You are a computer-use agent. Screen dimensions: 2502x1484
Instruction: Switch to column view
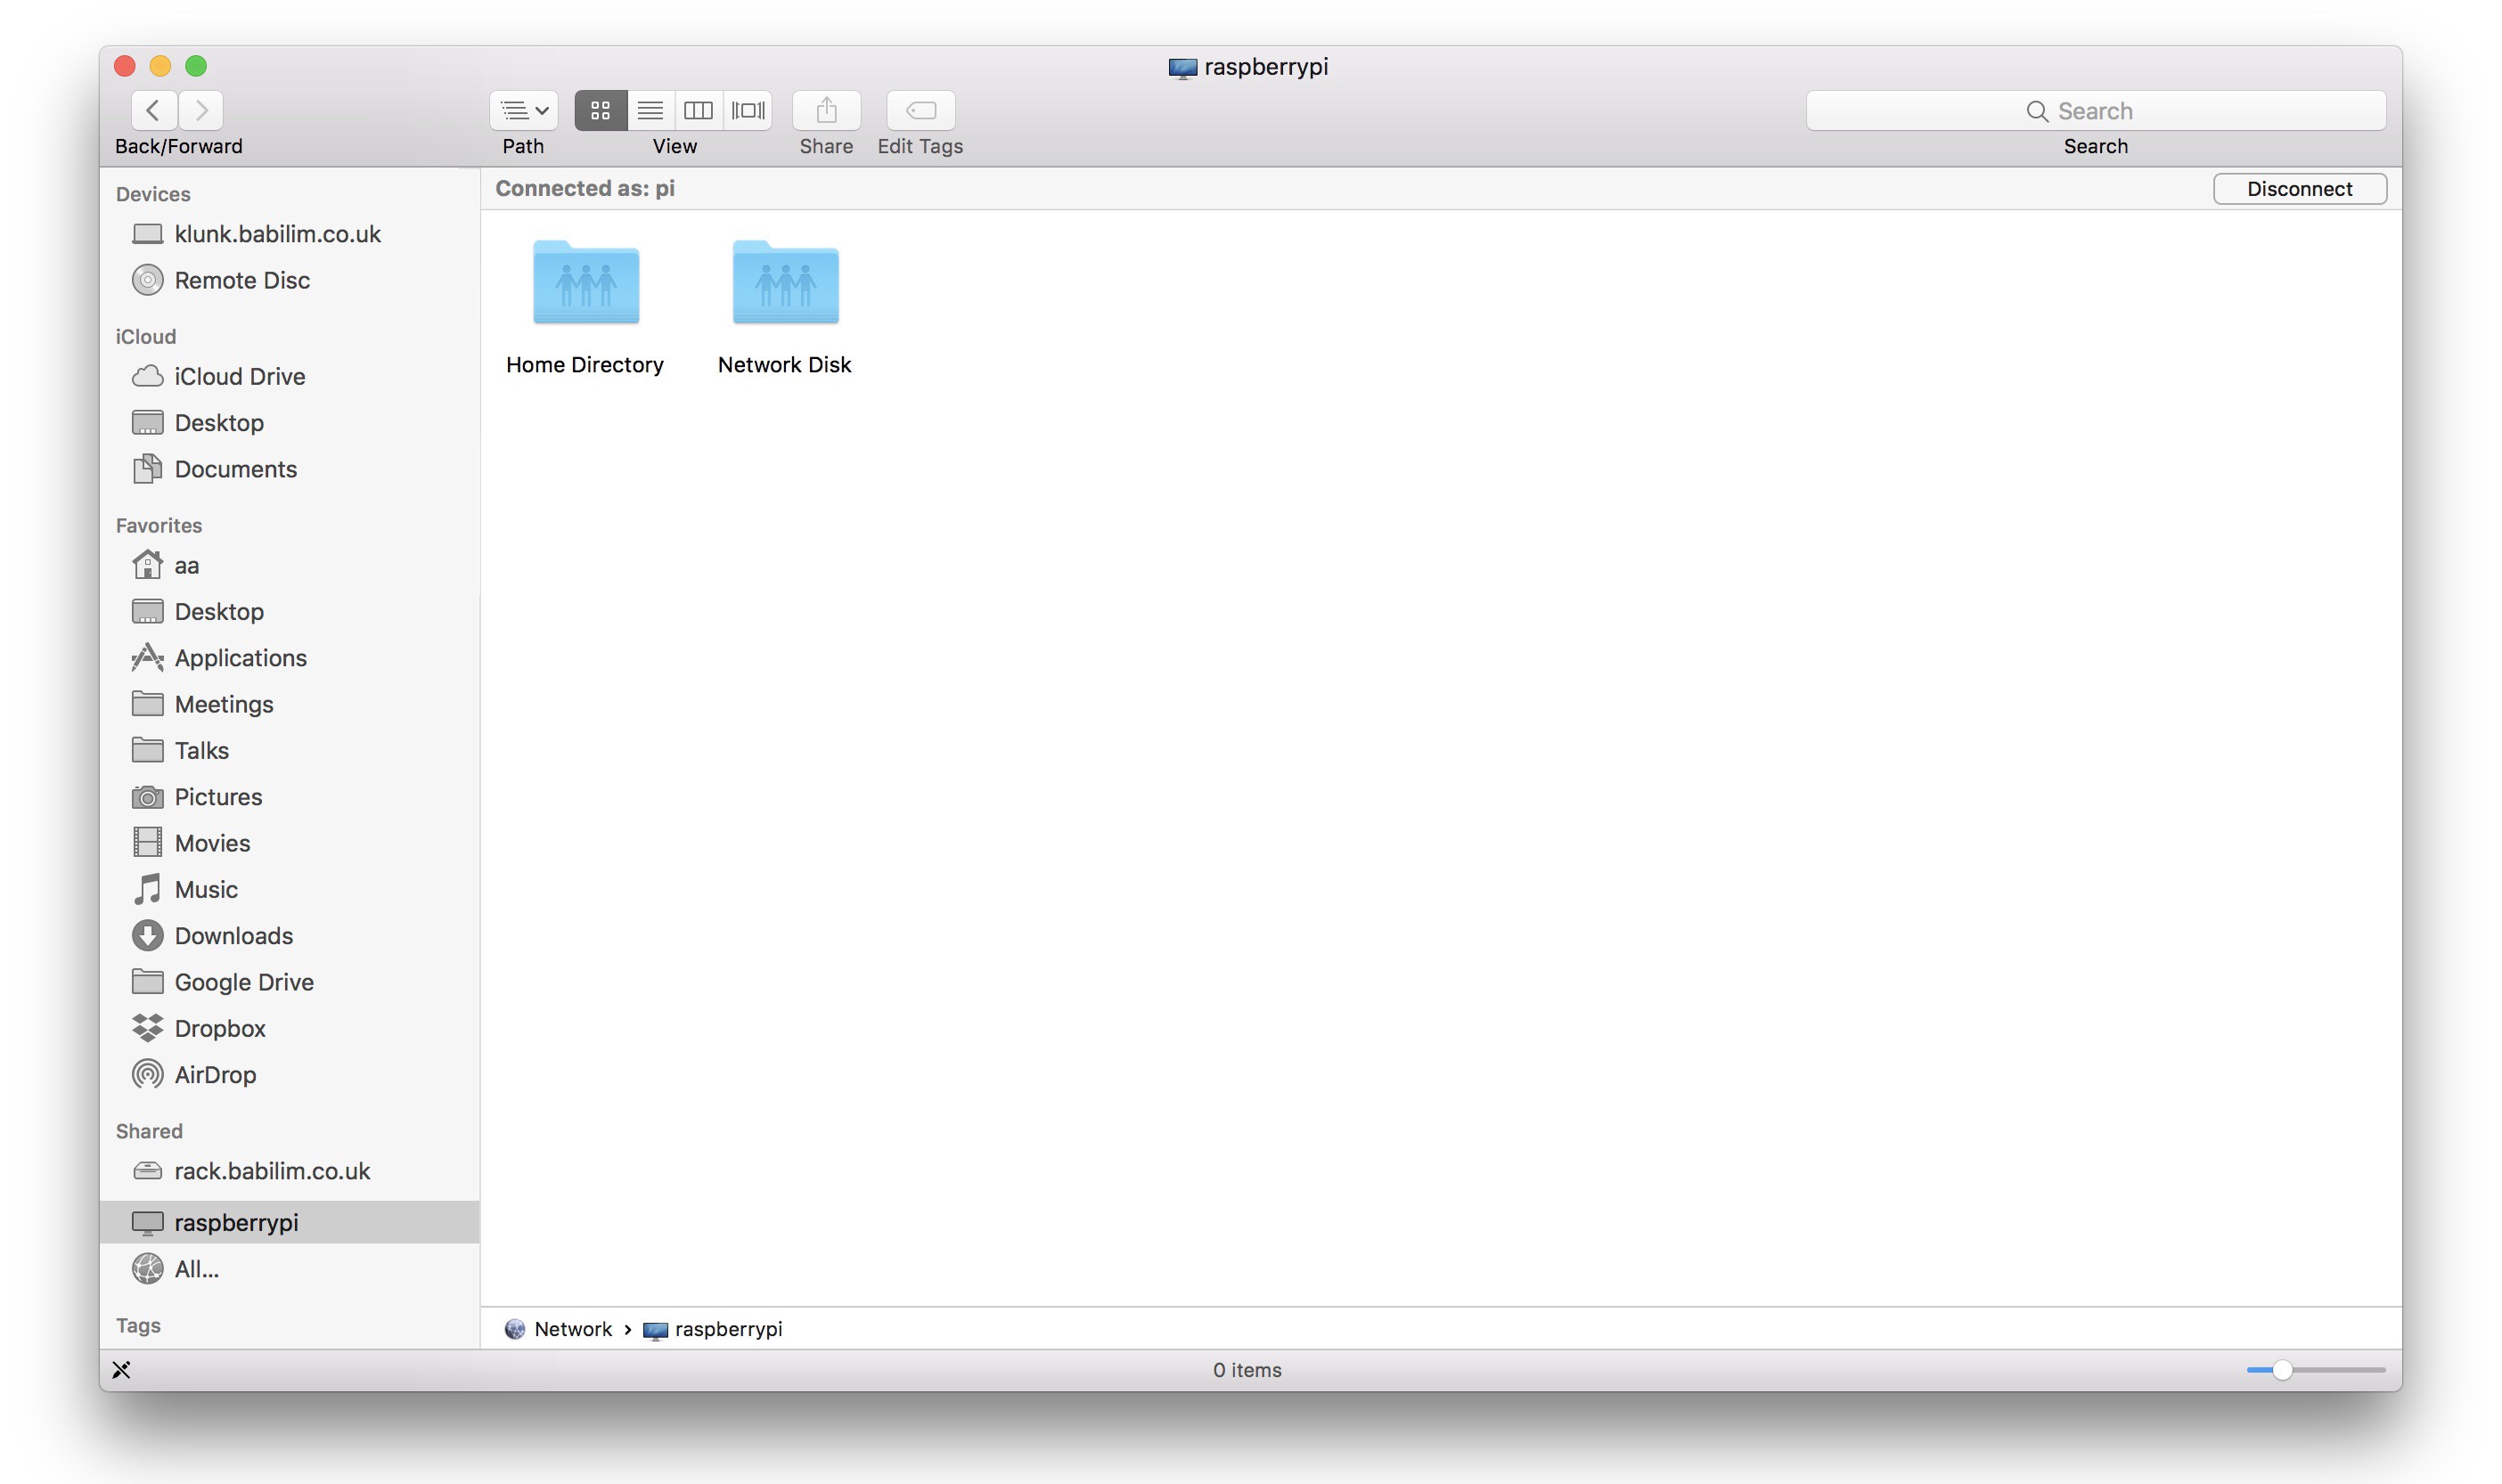(x=699, y=110)
